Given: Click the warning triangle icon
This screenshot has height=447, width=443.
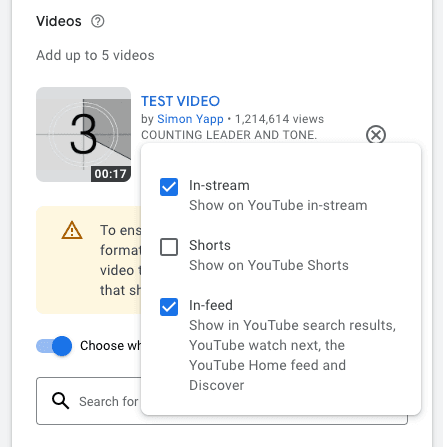Looking at the screenshot, I should tap(72, 230).
